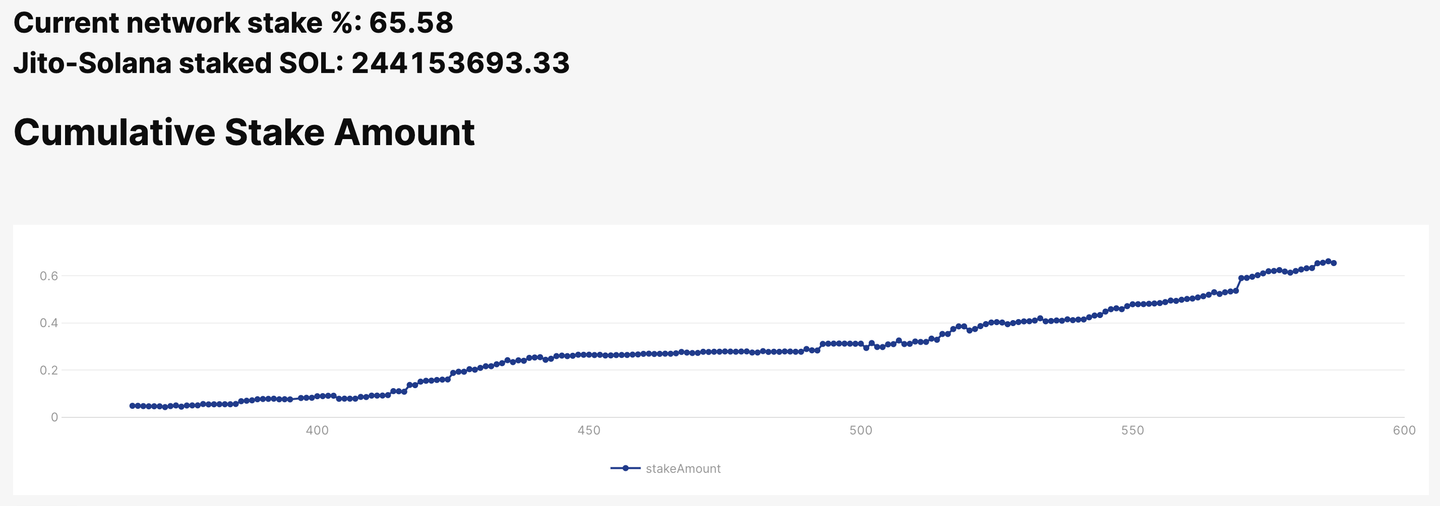Click the Current network stake % label

pos(187,21)
